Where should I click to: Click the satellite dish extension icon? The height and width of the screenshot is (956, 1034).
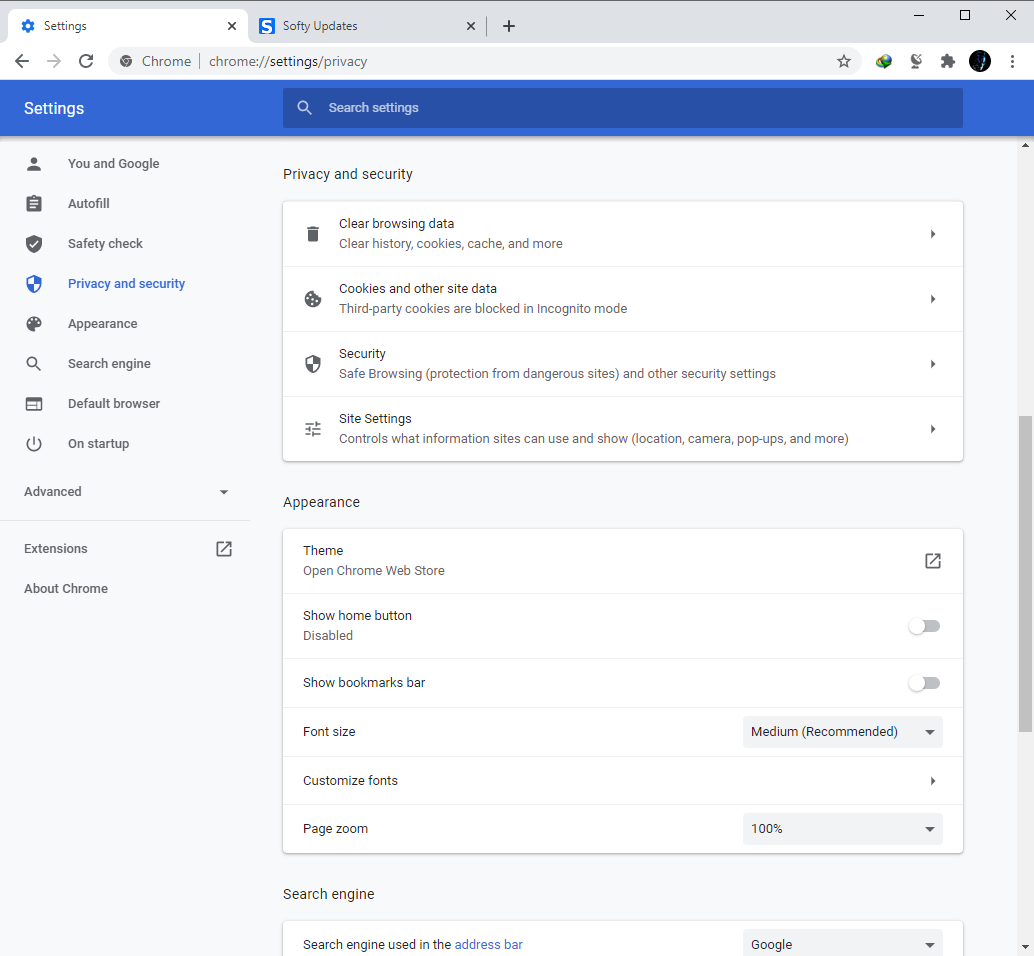tap(916, 61)
